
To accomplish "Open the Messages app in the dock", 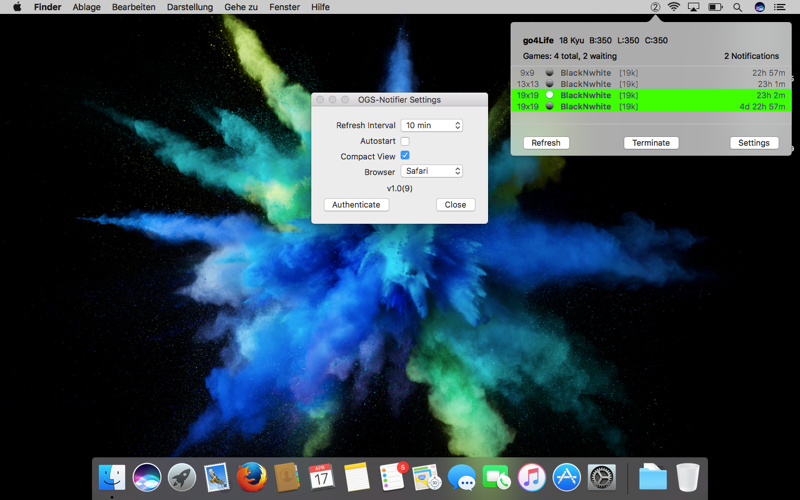I will [462, 478].
